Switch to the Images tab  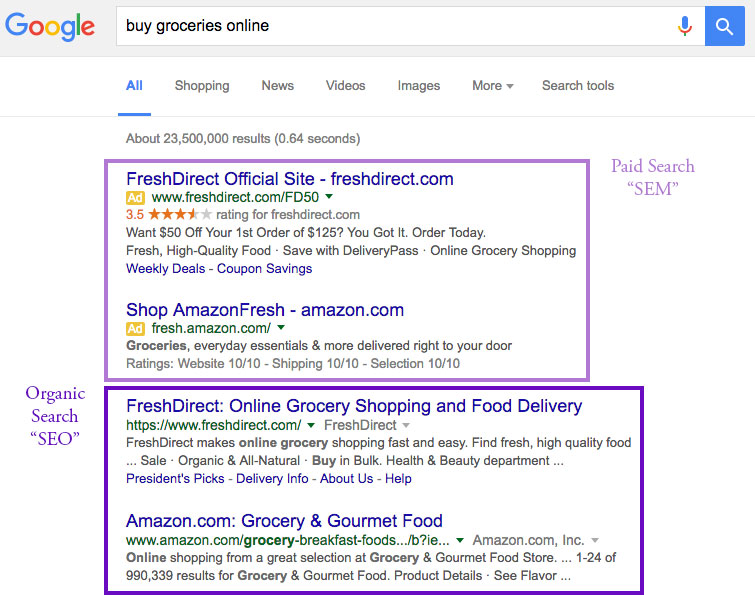point(418,86)
